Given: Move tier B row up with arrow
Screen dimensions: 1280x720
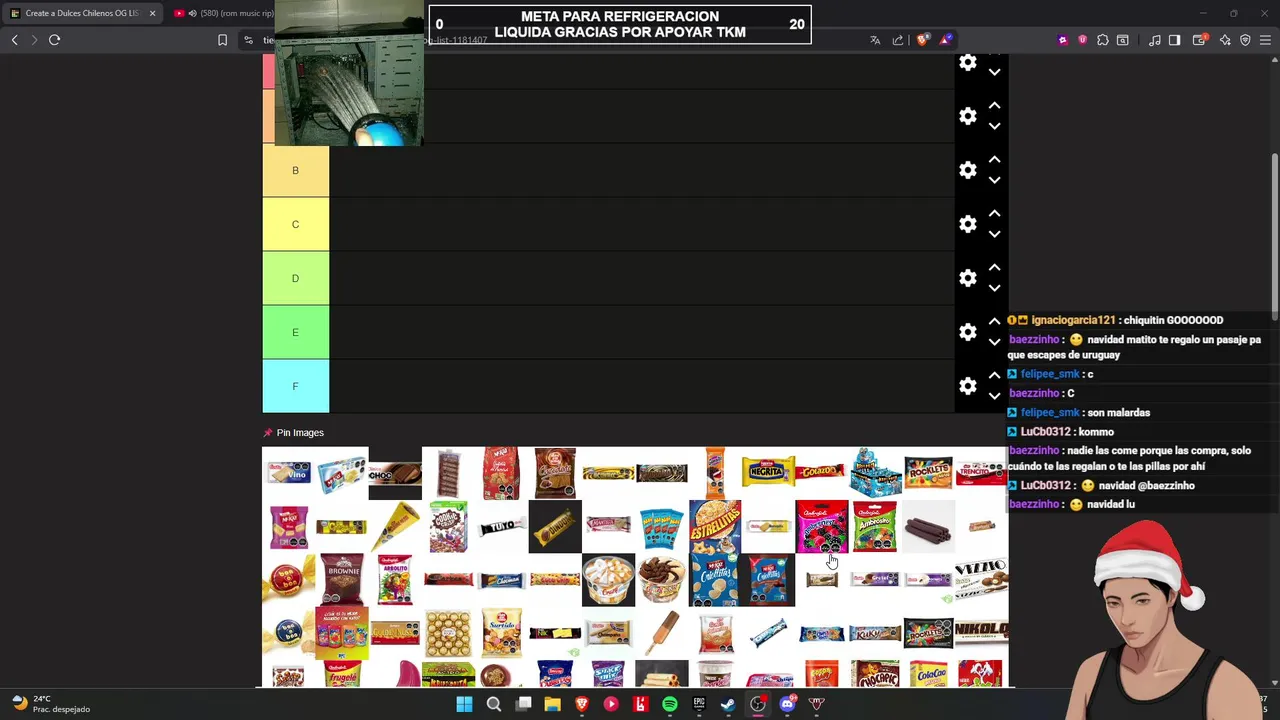Looking at the screenshot, I should tap(994, 159).
